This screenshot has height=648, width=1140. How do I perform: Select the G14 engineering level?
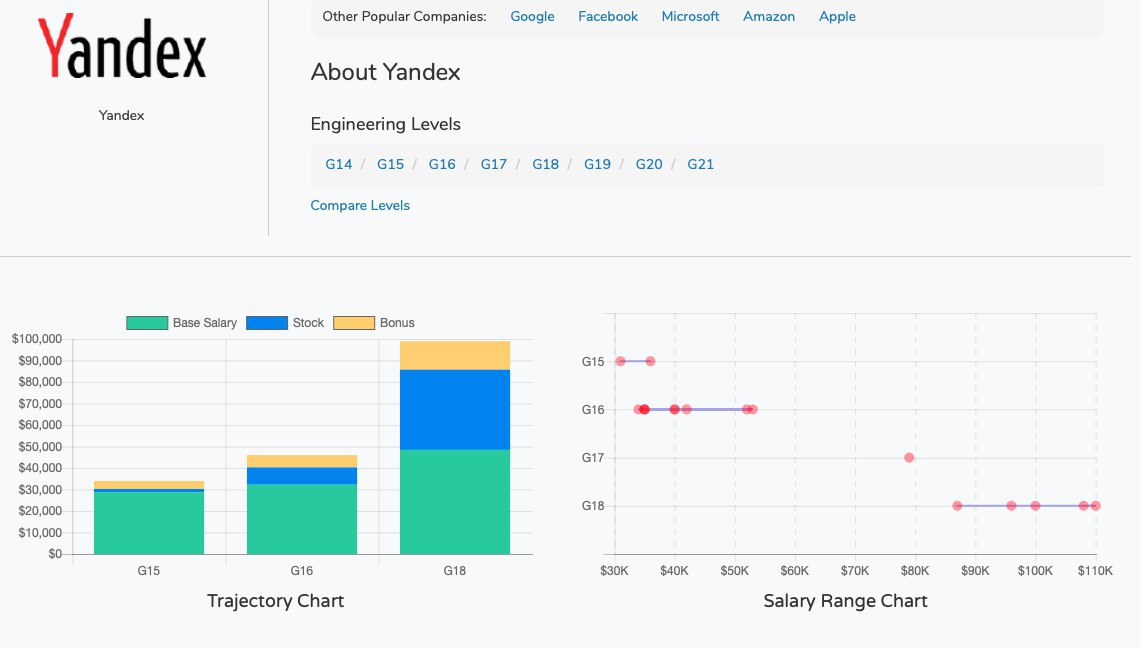pyautogui.click(x=339, y=164)
